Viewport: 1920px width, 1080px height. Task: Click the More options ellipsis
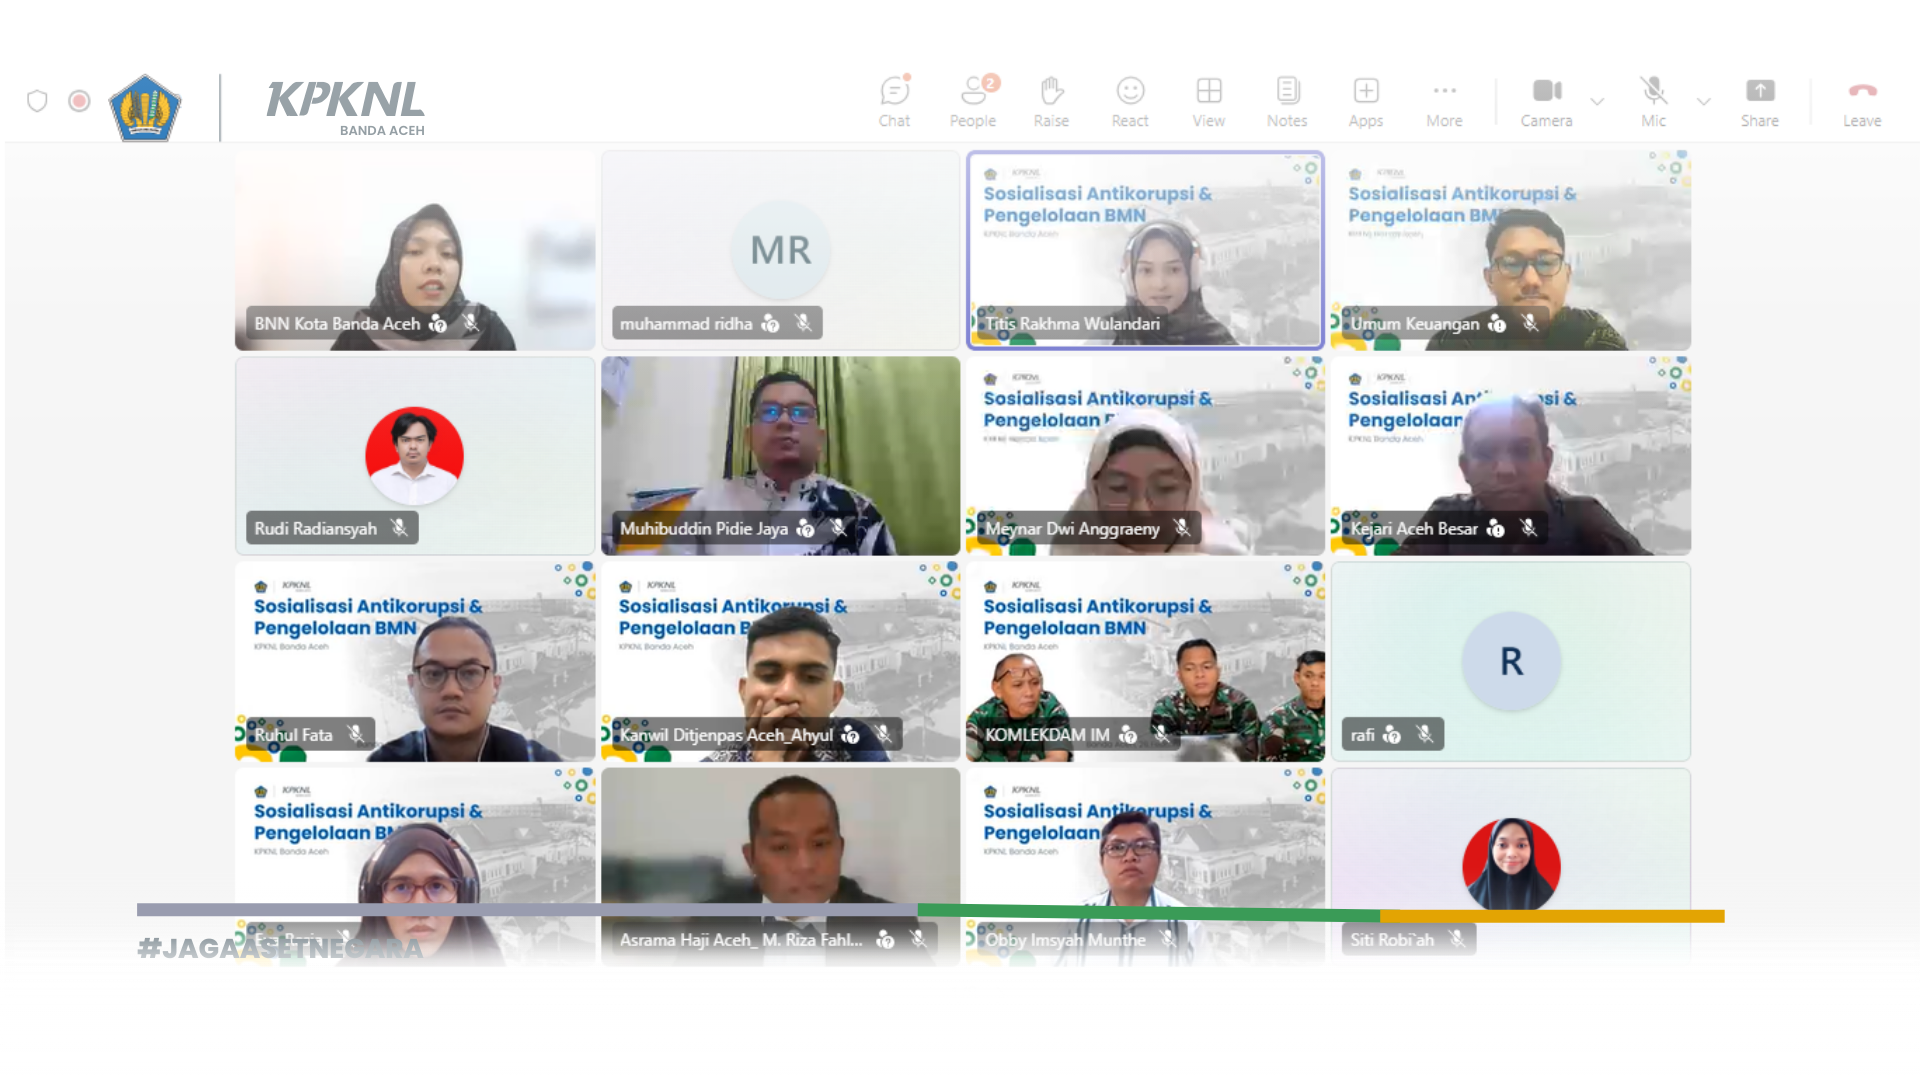pos(1444,101)
